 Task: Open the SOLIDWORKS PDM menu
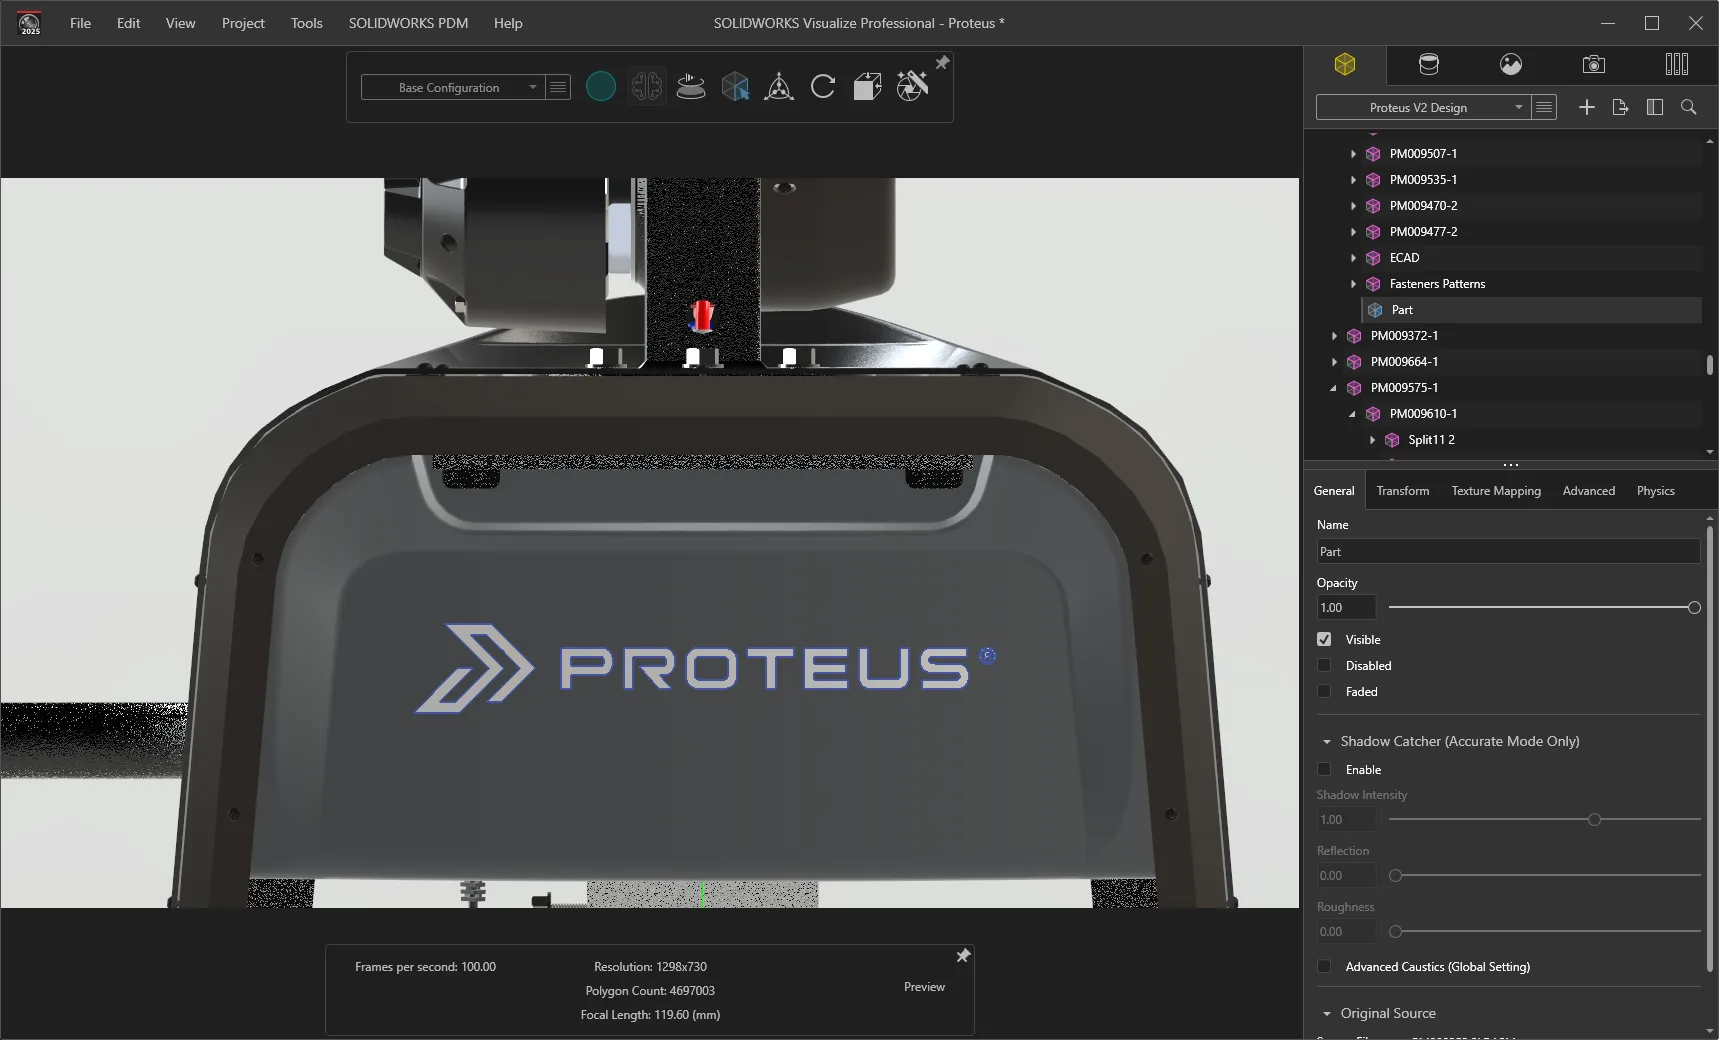tap(408, 23)
